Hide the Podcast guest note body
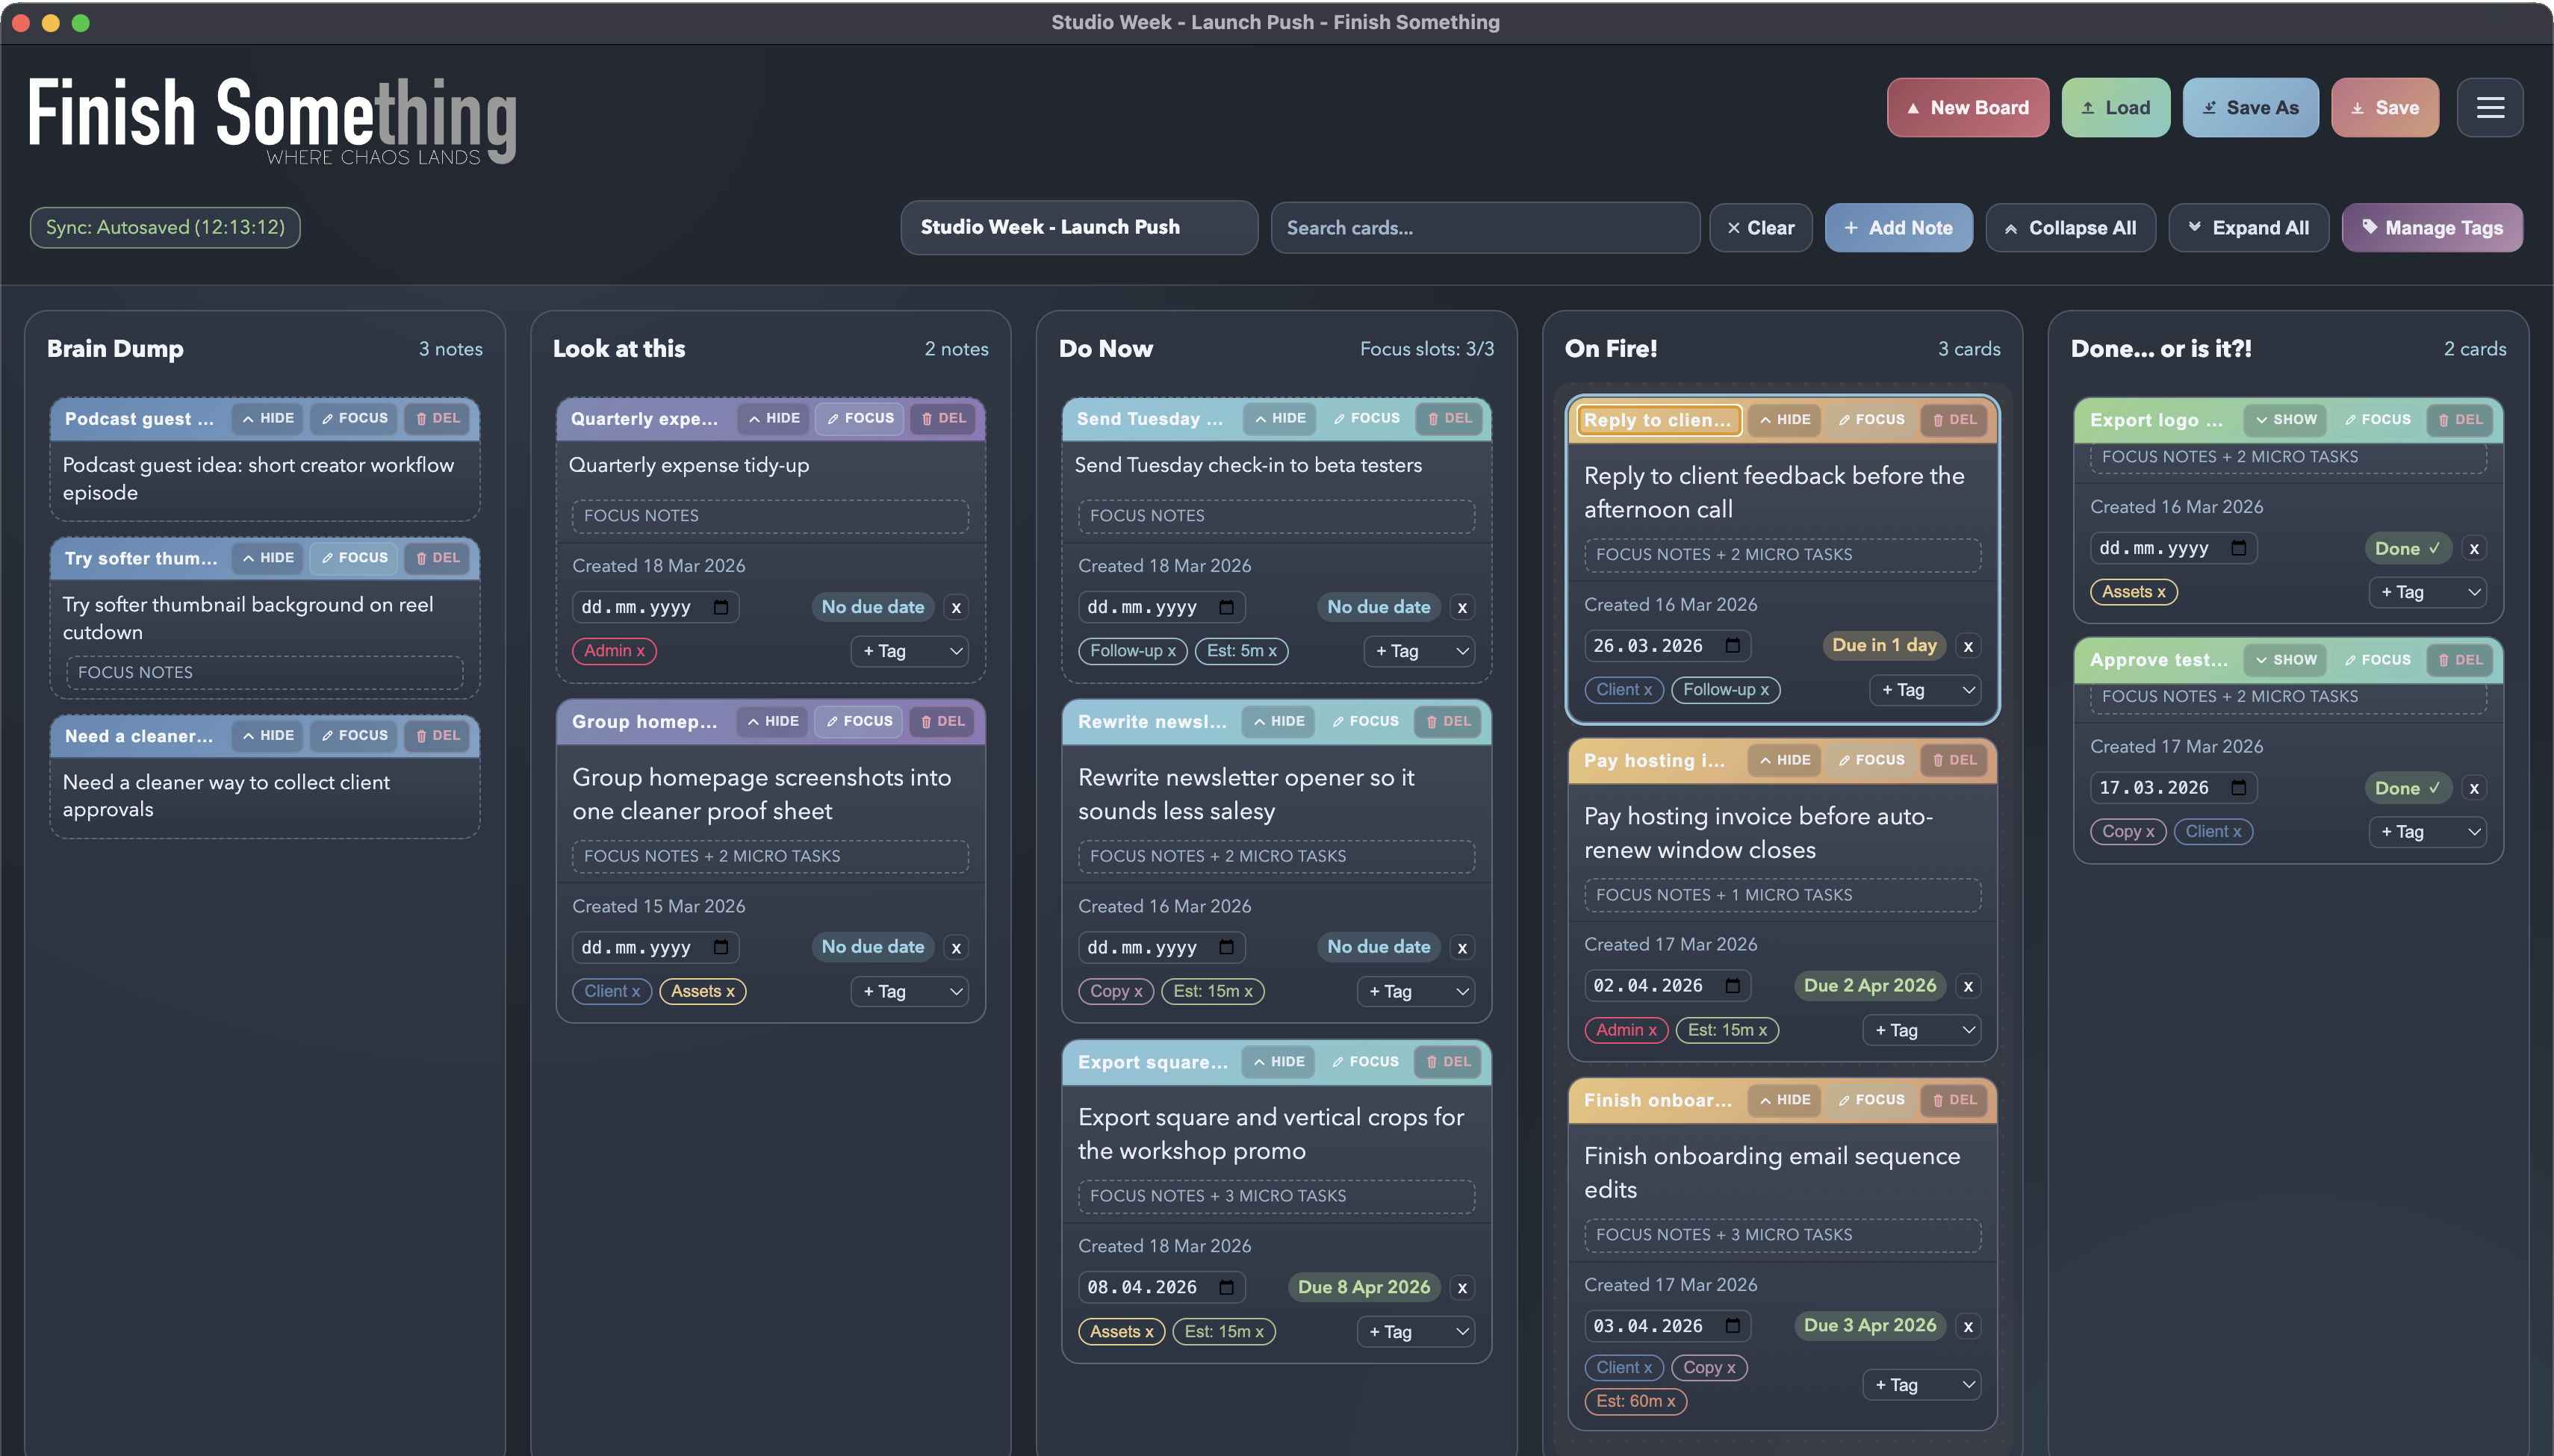Screen dimensions: 2554x1456 point(268,418)
